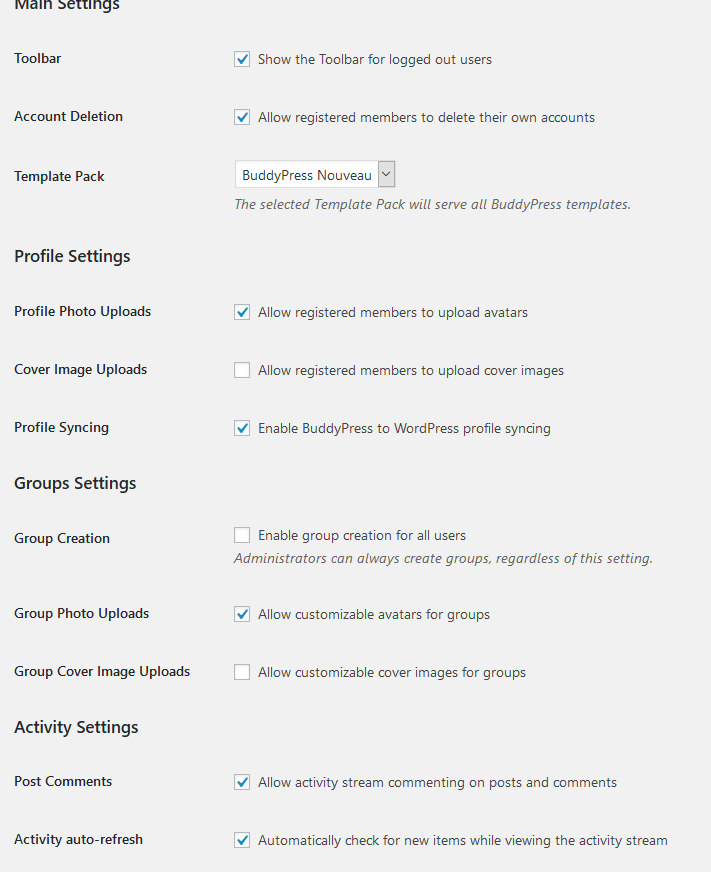Viewport: 711px width, 872px height.
Task: Click 'Allow customizable avatars for groups' label
Action: pos(374,615)
